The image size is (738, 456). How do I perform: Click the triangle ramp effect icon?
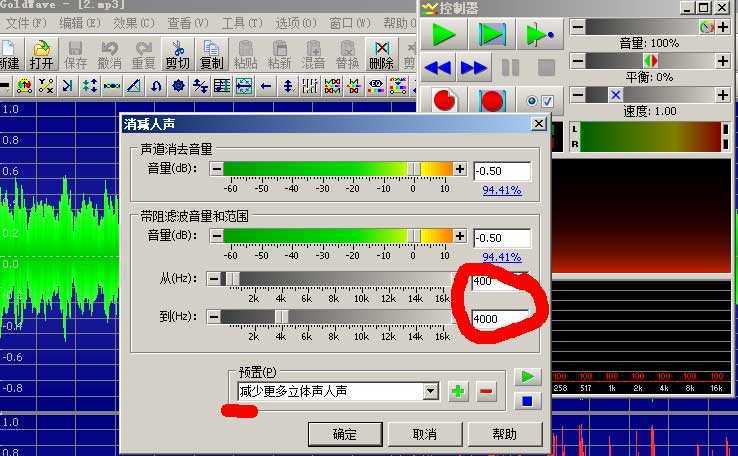point(134,86)
